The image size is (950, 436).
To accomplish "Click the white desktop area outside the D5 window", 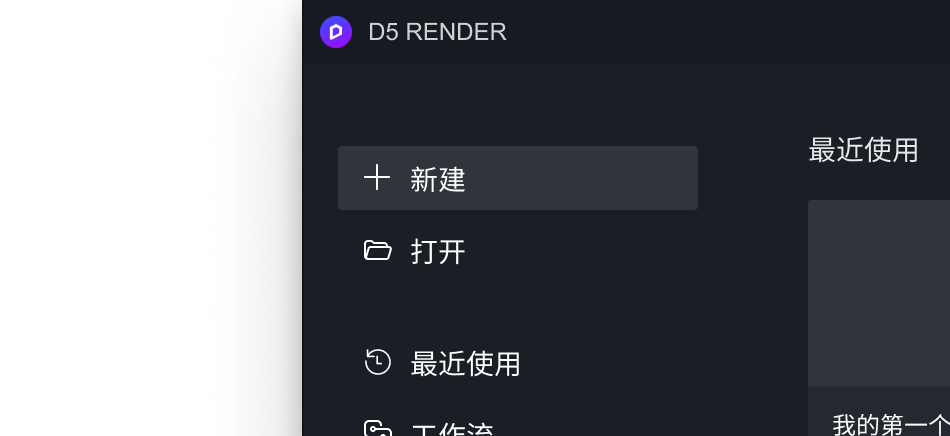I will [x=150, y=218].
